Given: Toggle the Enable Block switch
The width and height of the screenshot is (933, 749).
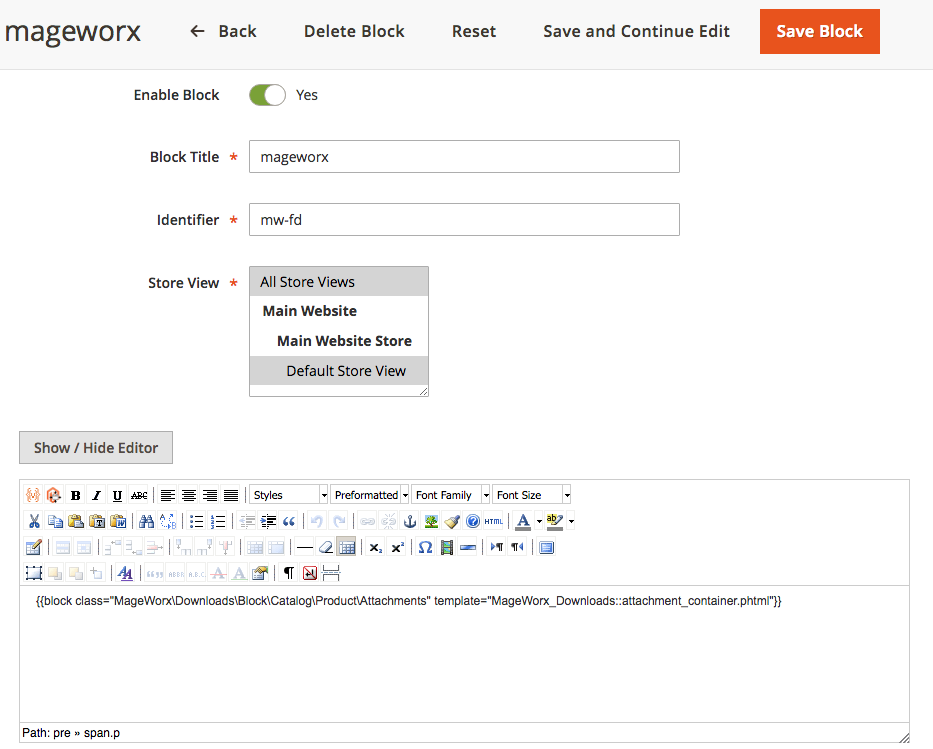Looking at the screenshot, I should click(267, 95).
